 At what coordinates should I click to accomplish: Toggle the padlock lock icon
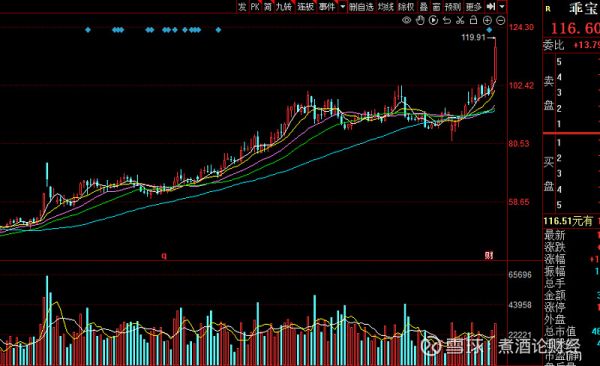point(473,20)
